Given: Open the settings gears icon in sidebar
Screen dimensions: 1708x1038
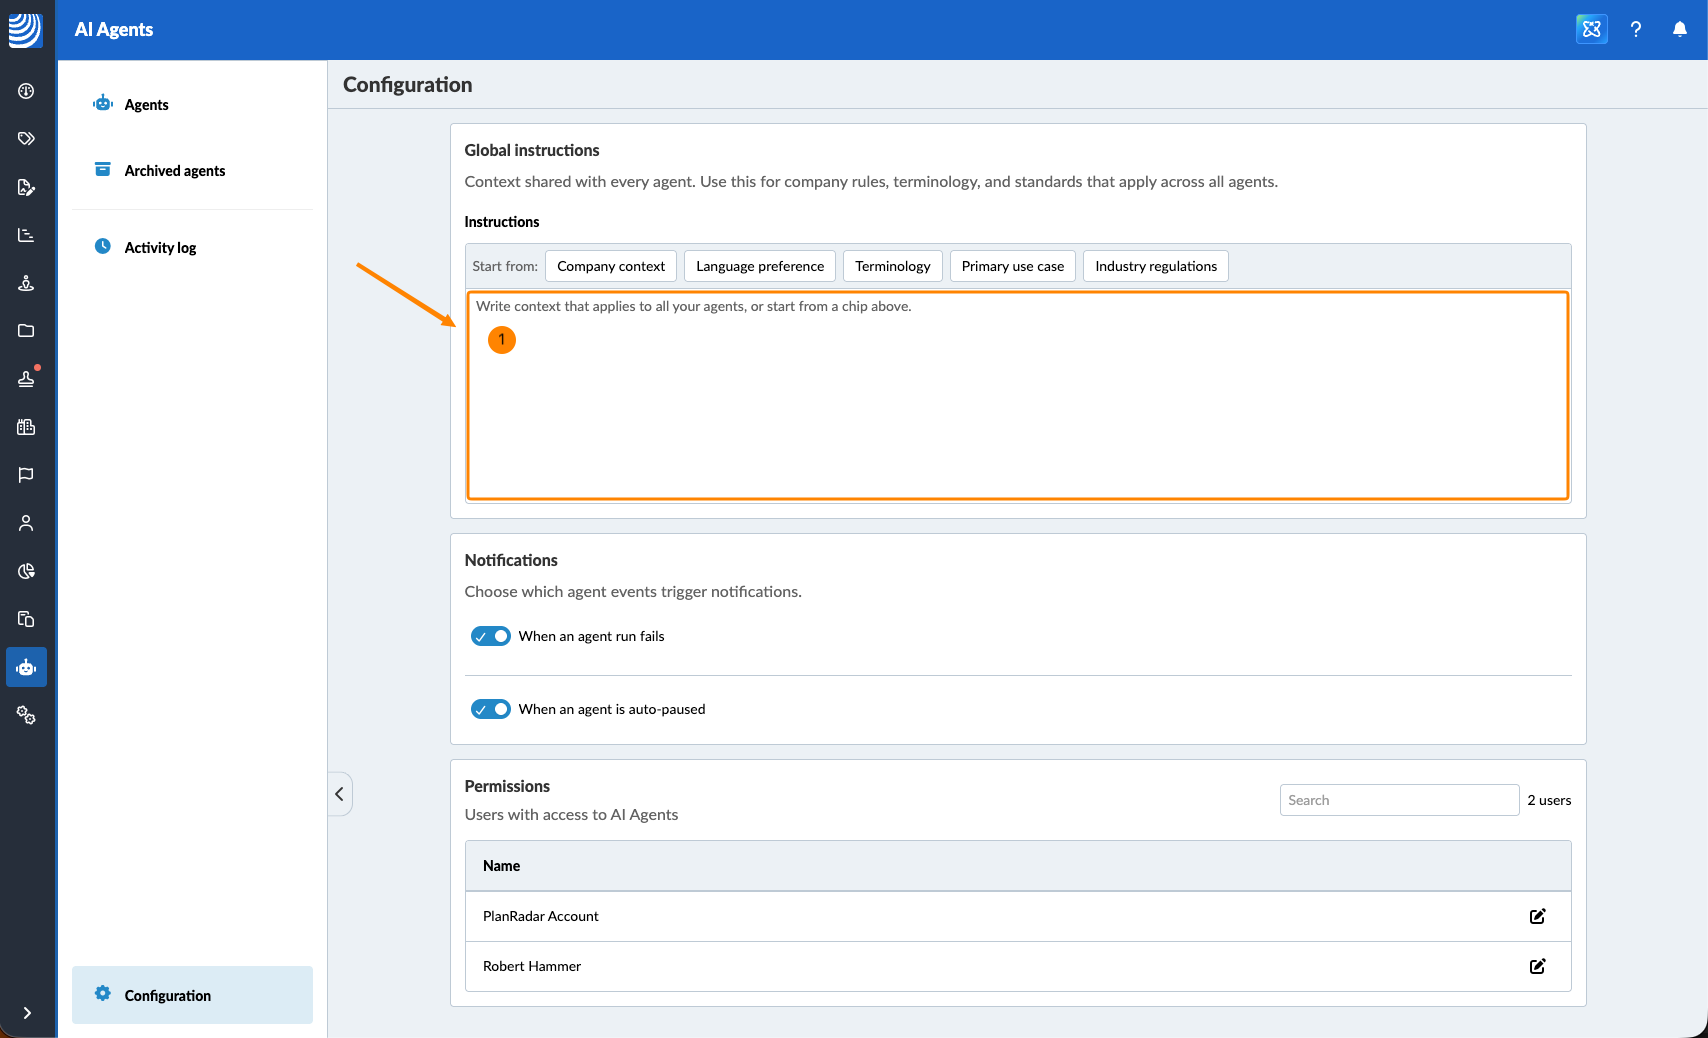Looking at the screenshot, I should (x=26, y=715).
